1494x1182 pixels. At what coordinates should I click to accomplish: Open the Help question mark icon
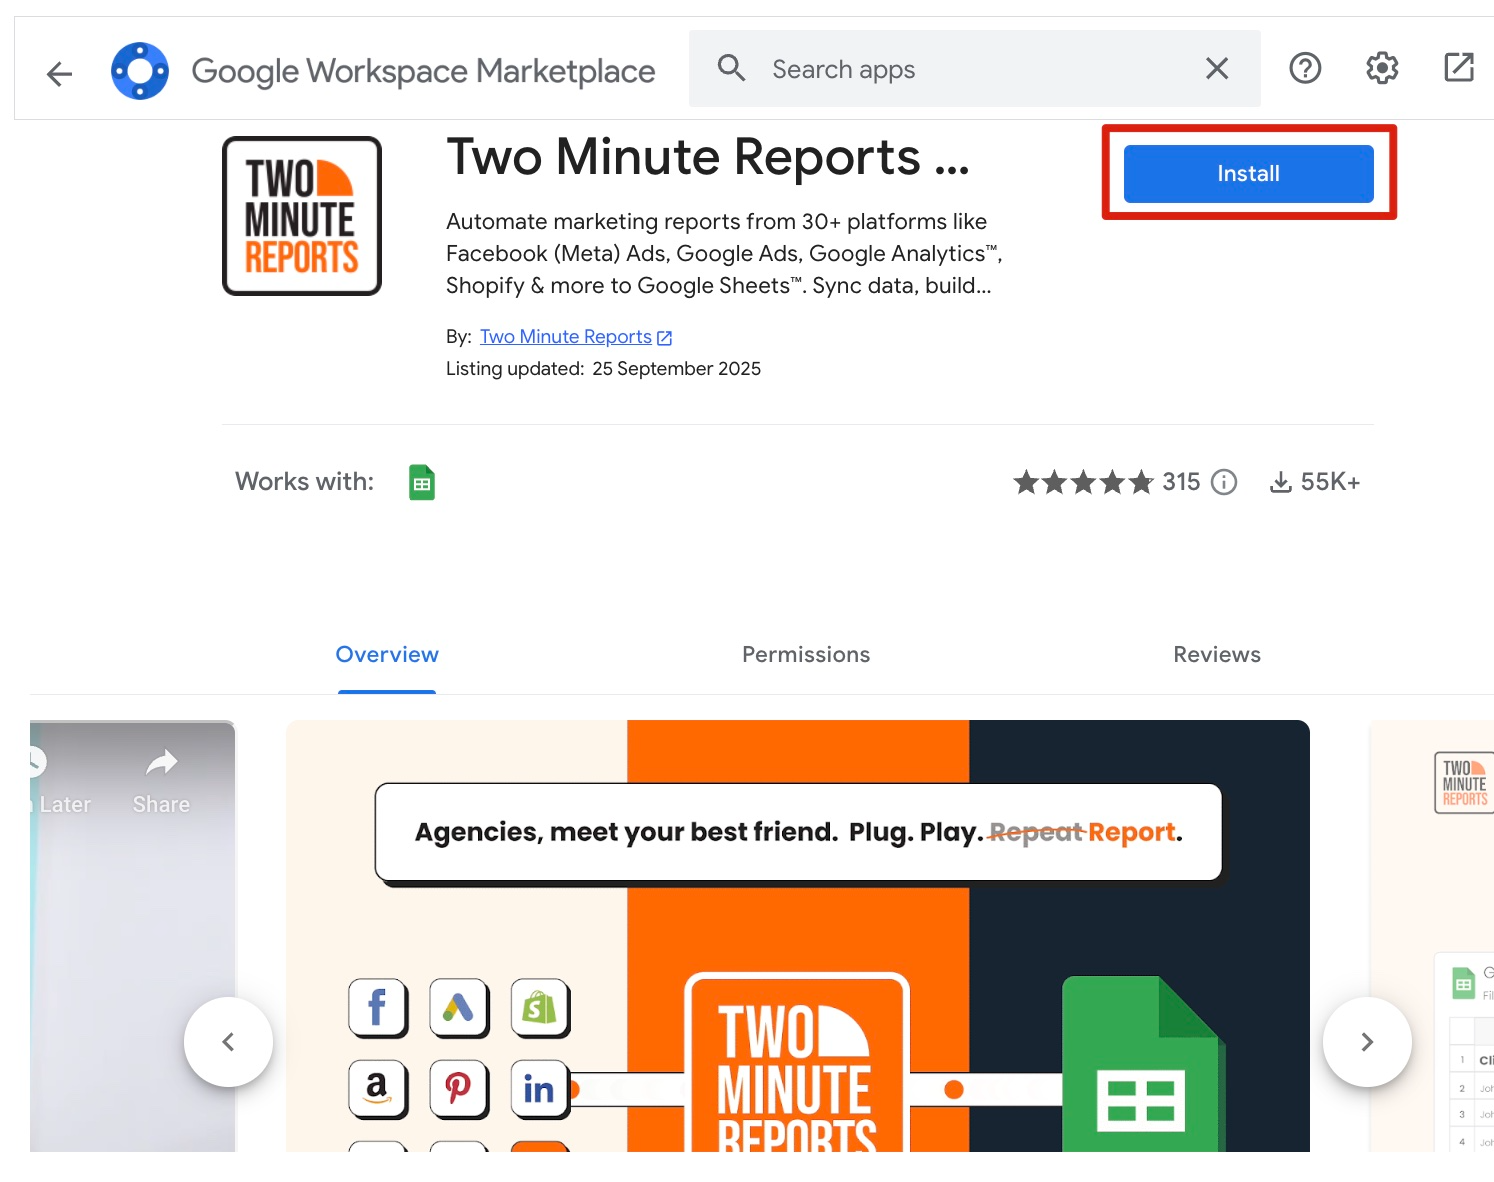(1305, 69)
